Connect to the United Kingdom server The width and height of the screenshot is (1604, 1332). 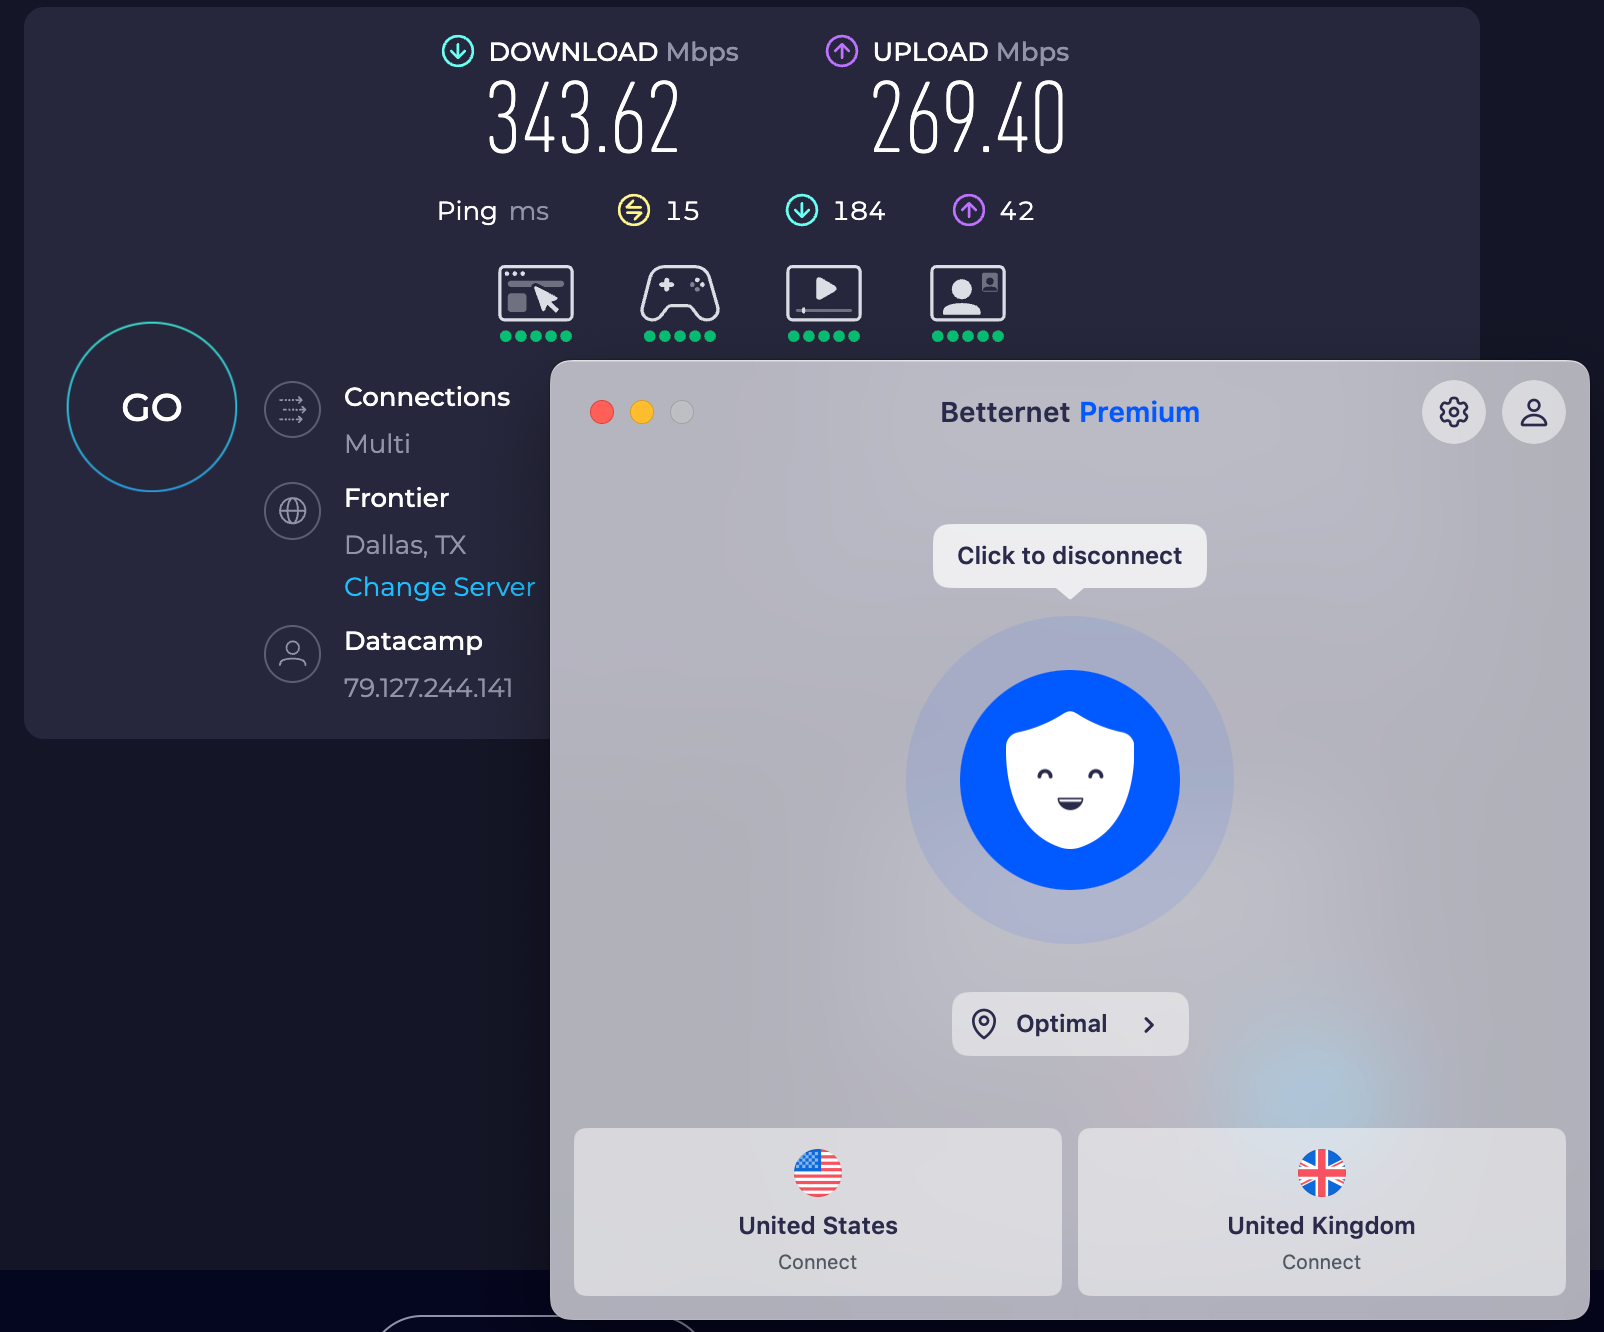tap(1321, 1211)
